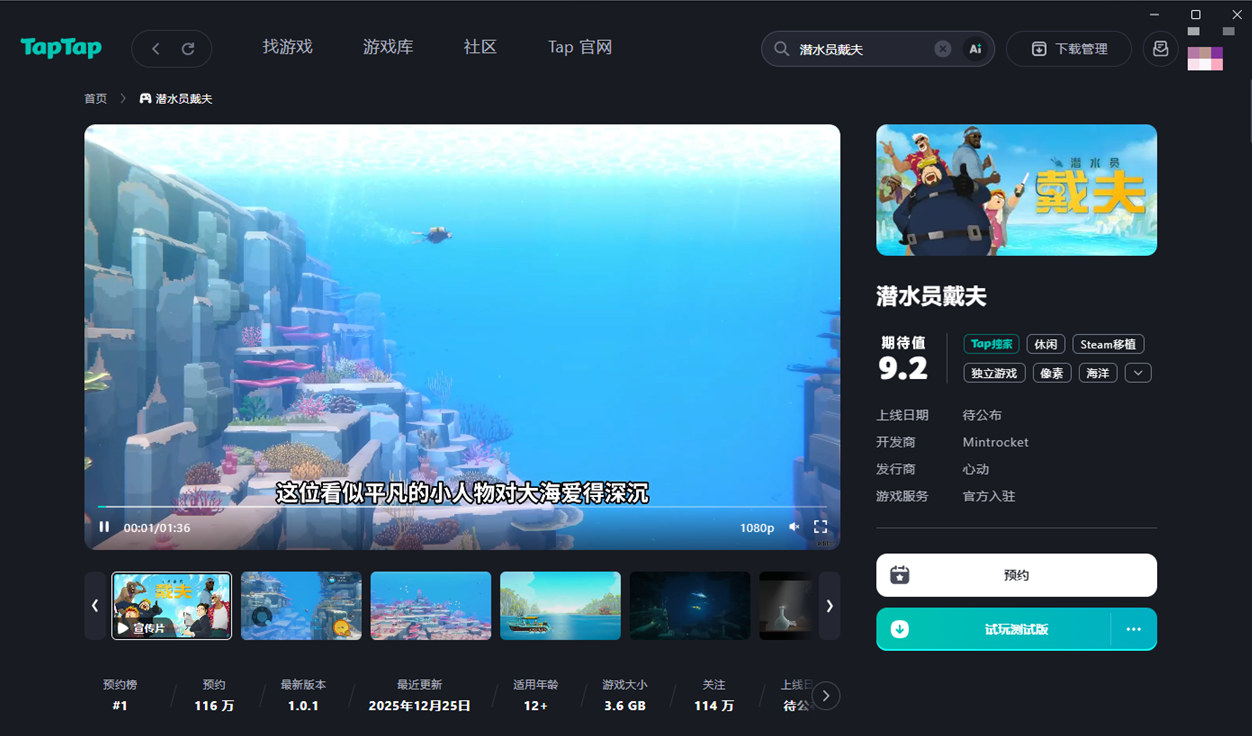Mute the video player volume
The width and height of the screenshot is (1252, 736).
pos(794,526)
